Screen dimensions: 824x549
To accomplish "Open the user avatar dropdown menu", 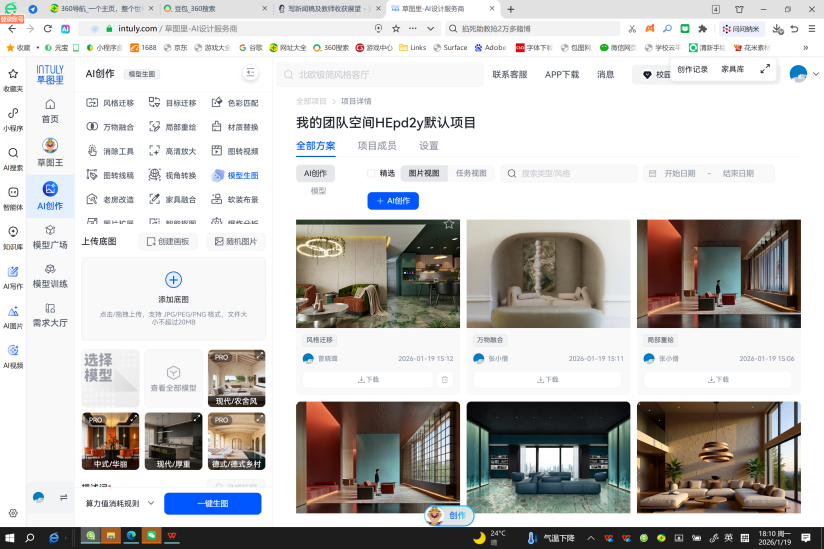I will (x=804, y=74).
